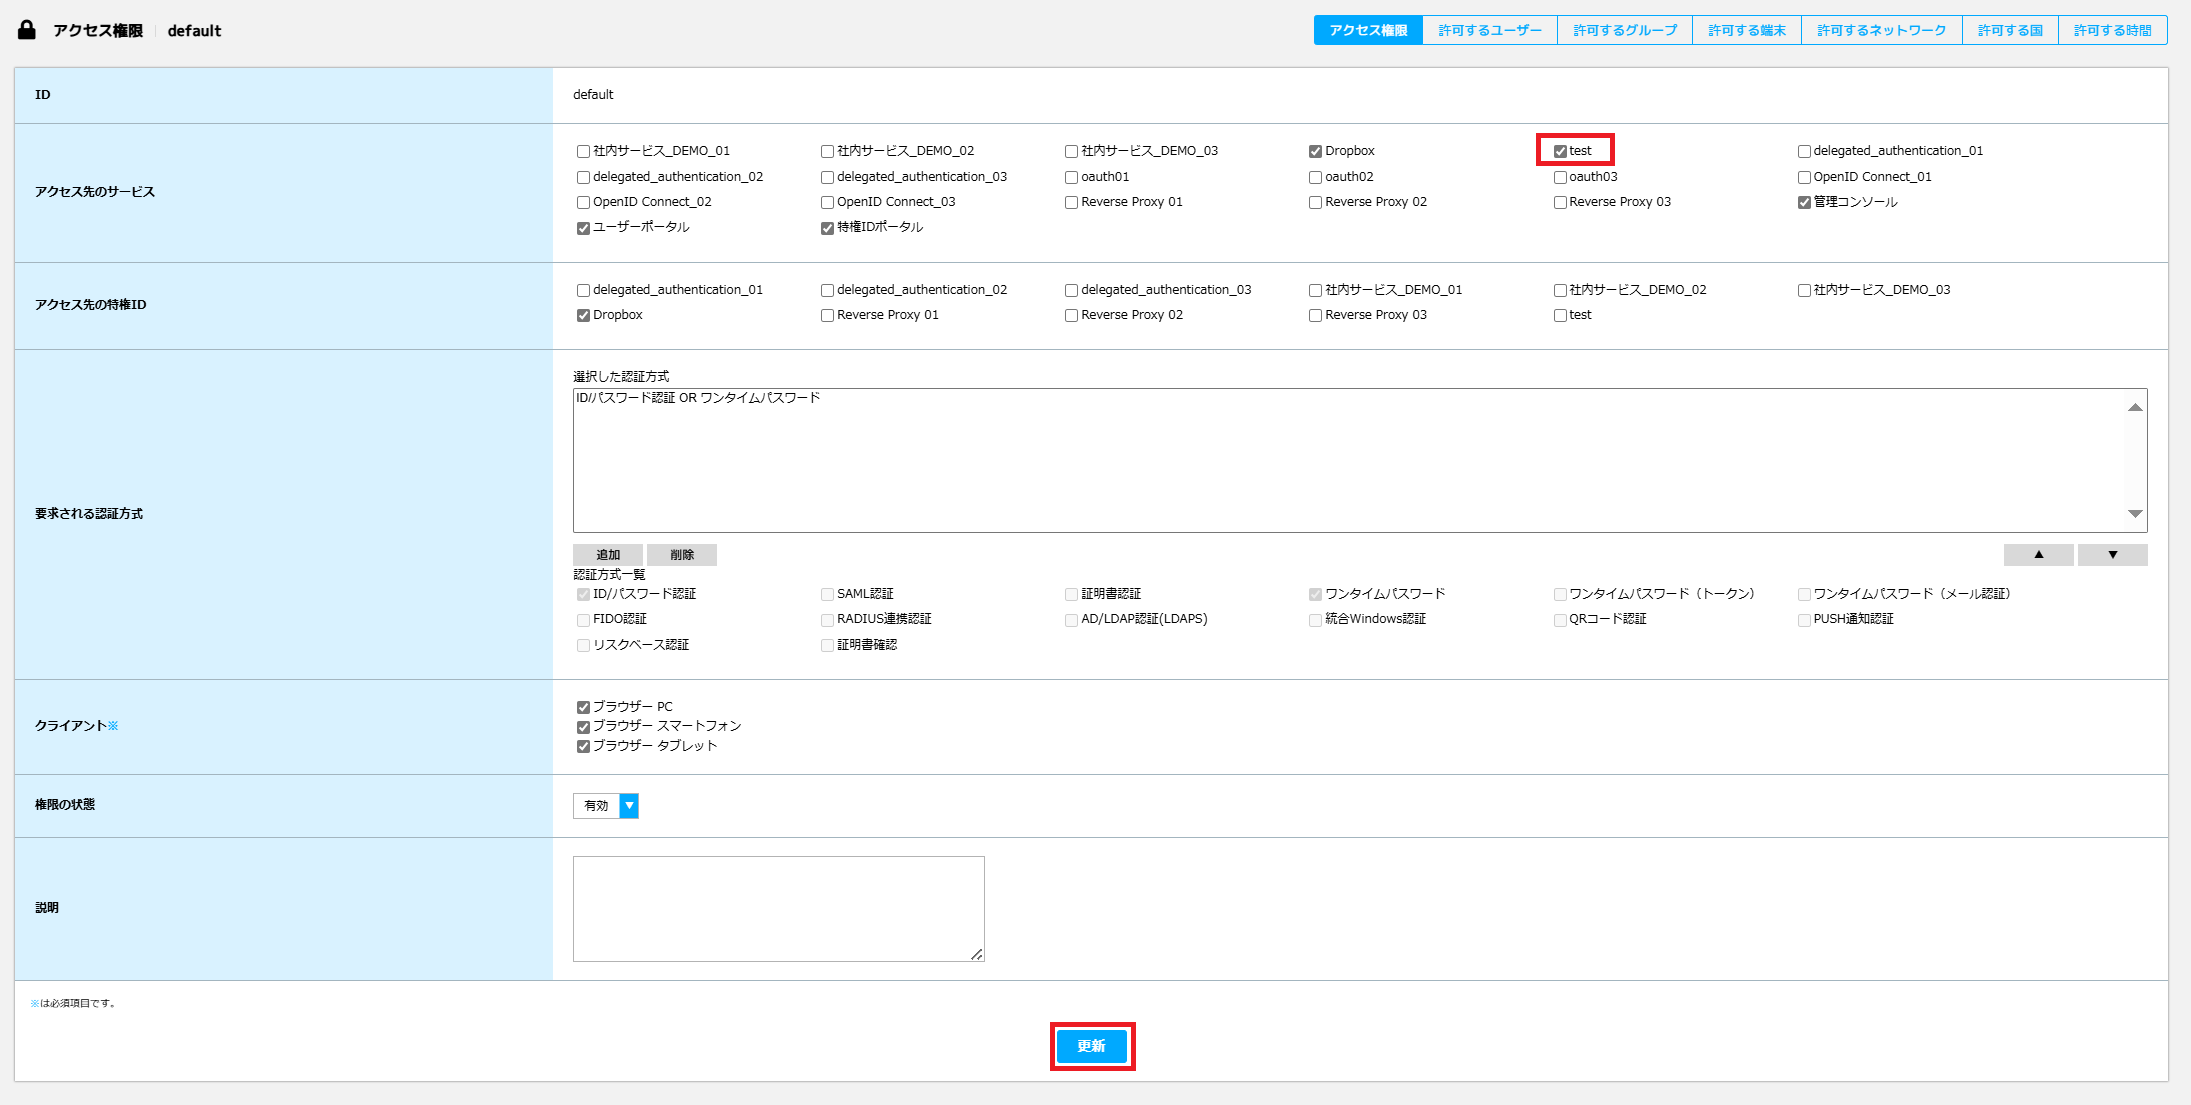Open the 許可するグループ tab
Viewport: 2191px width, 1105px height.
pos(1625,31)
